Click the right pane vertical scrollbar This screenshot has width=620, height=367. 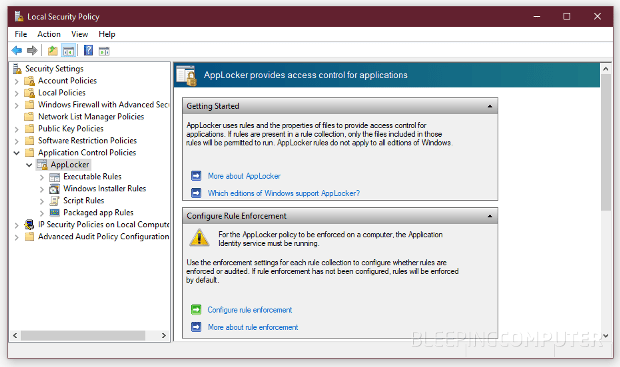pyautogui.click(x=605, y=202)
